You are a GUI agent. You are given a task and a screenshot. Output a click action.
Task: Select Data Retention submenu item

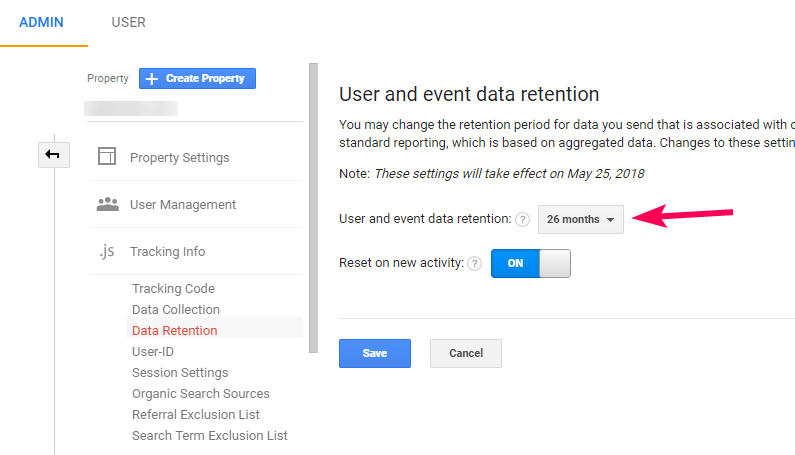(174, 330)
